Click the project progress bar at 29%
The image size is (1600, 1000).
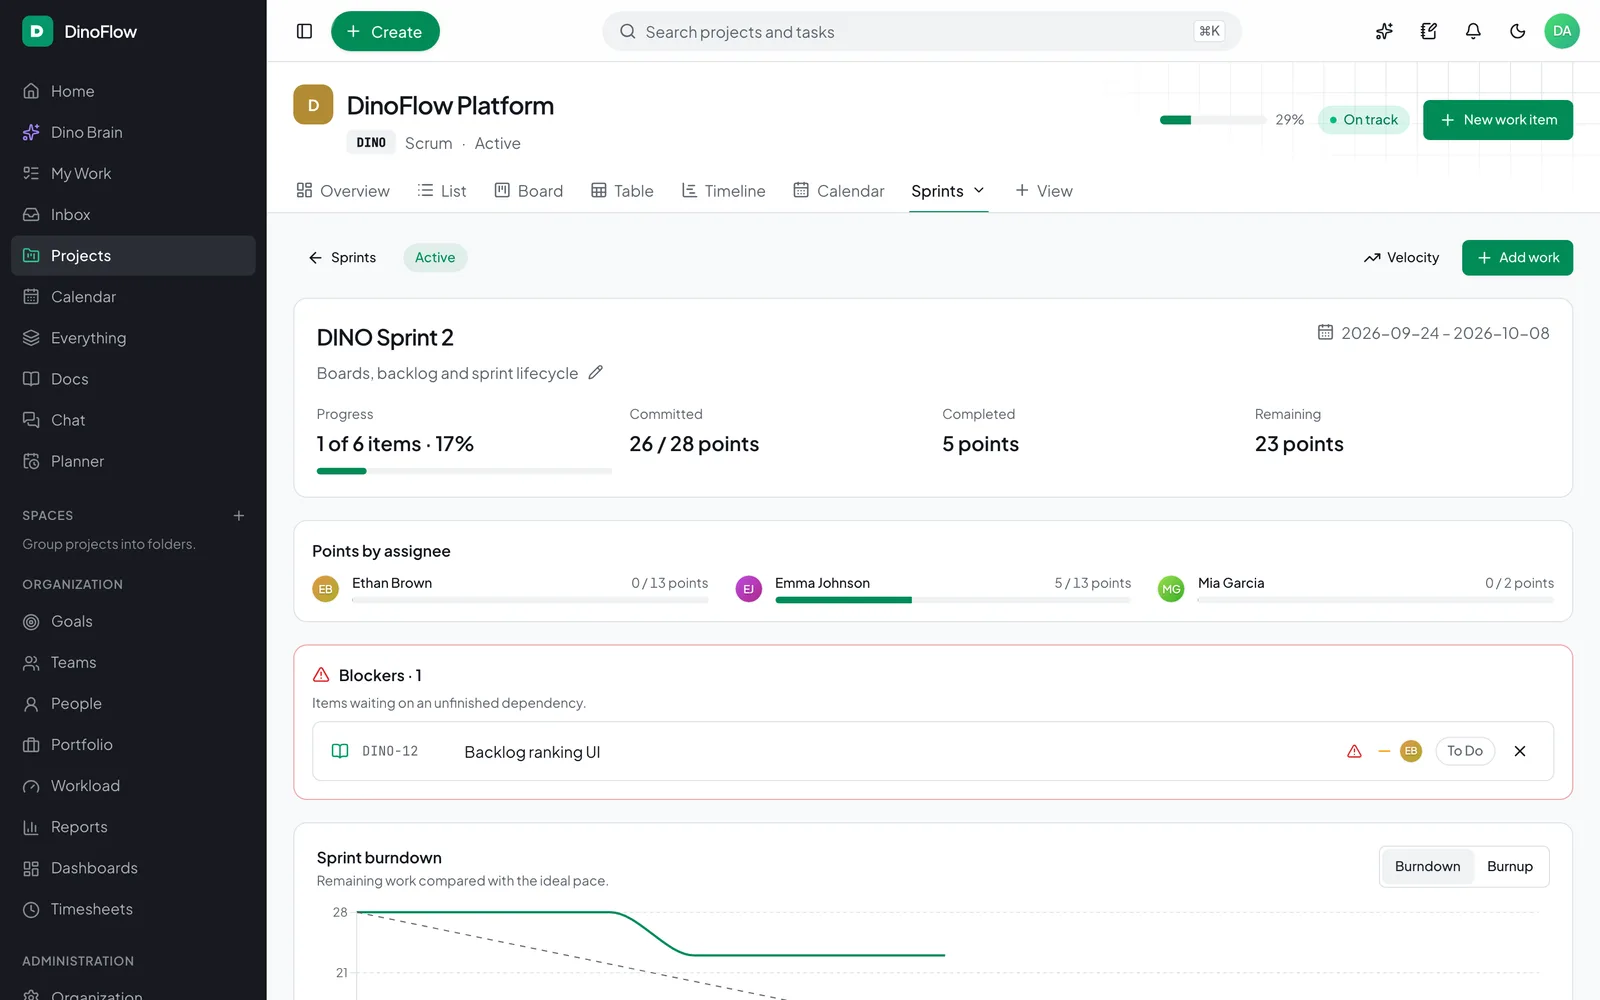(x=1213, y=120)
